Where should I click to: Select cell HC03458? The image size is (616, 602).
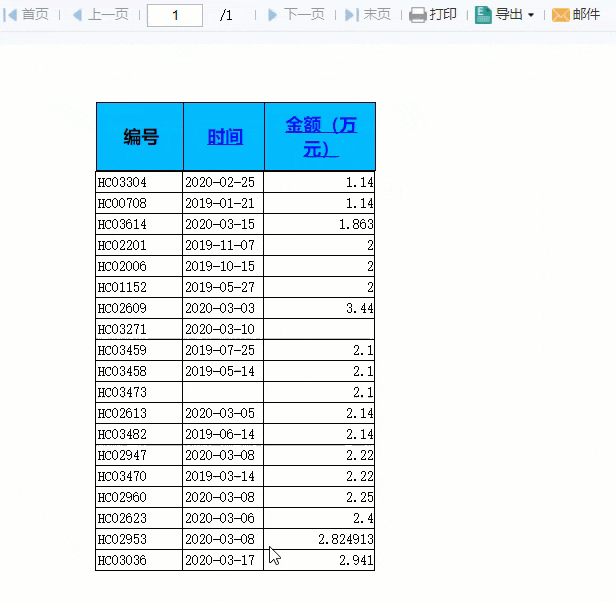(x=139, y=371)
